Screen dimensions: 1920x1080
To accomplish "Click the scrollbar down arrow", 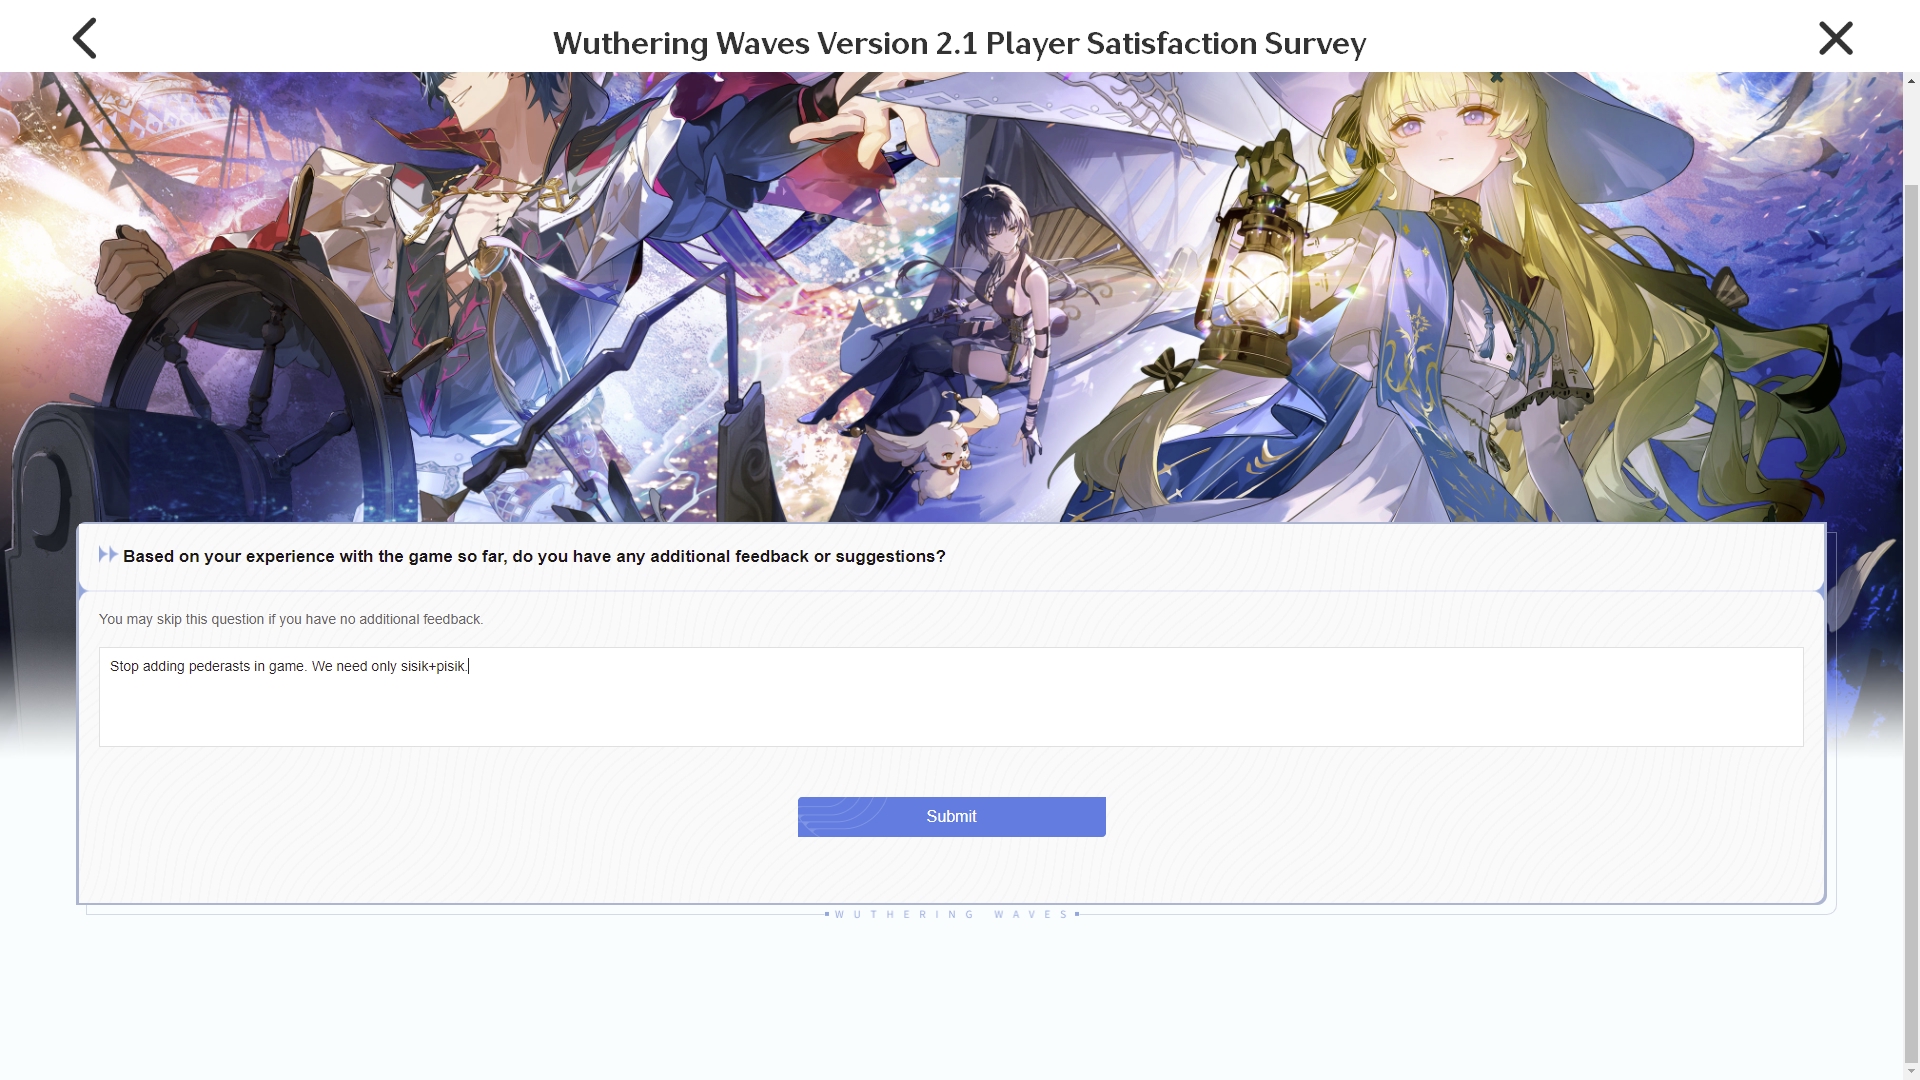I will click(x=1911, y=1071).
